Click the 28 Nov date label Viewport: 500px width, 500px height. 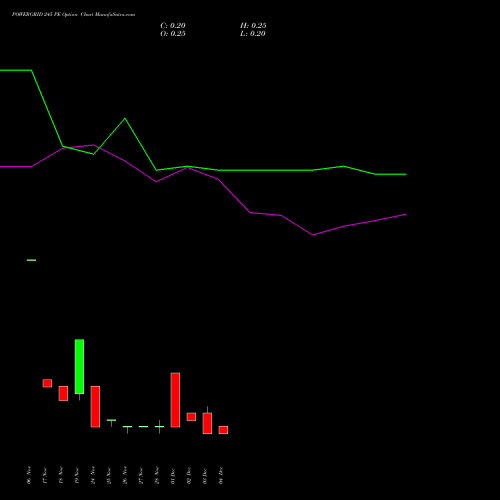(157, 475)
